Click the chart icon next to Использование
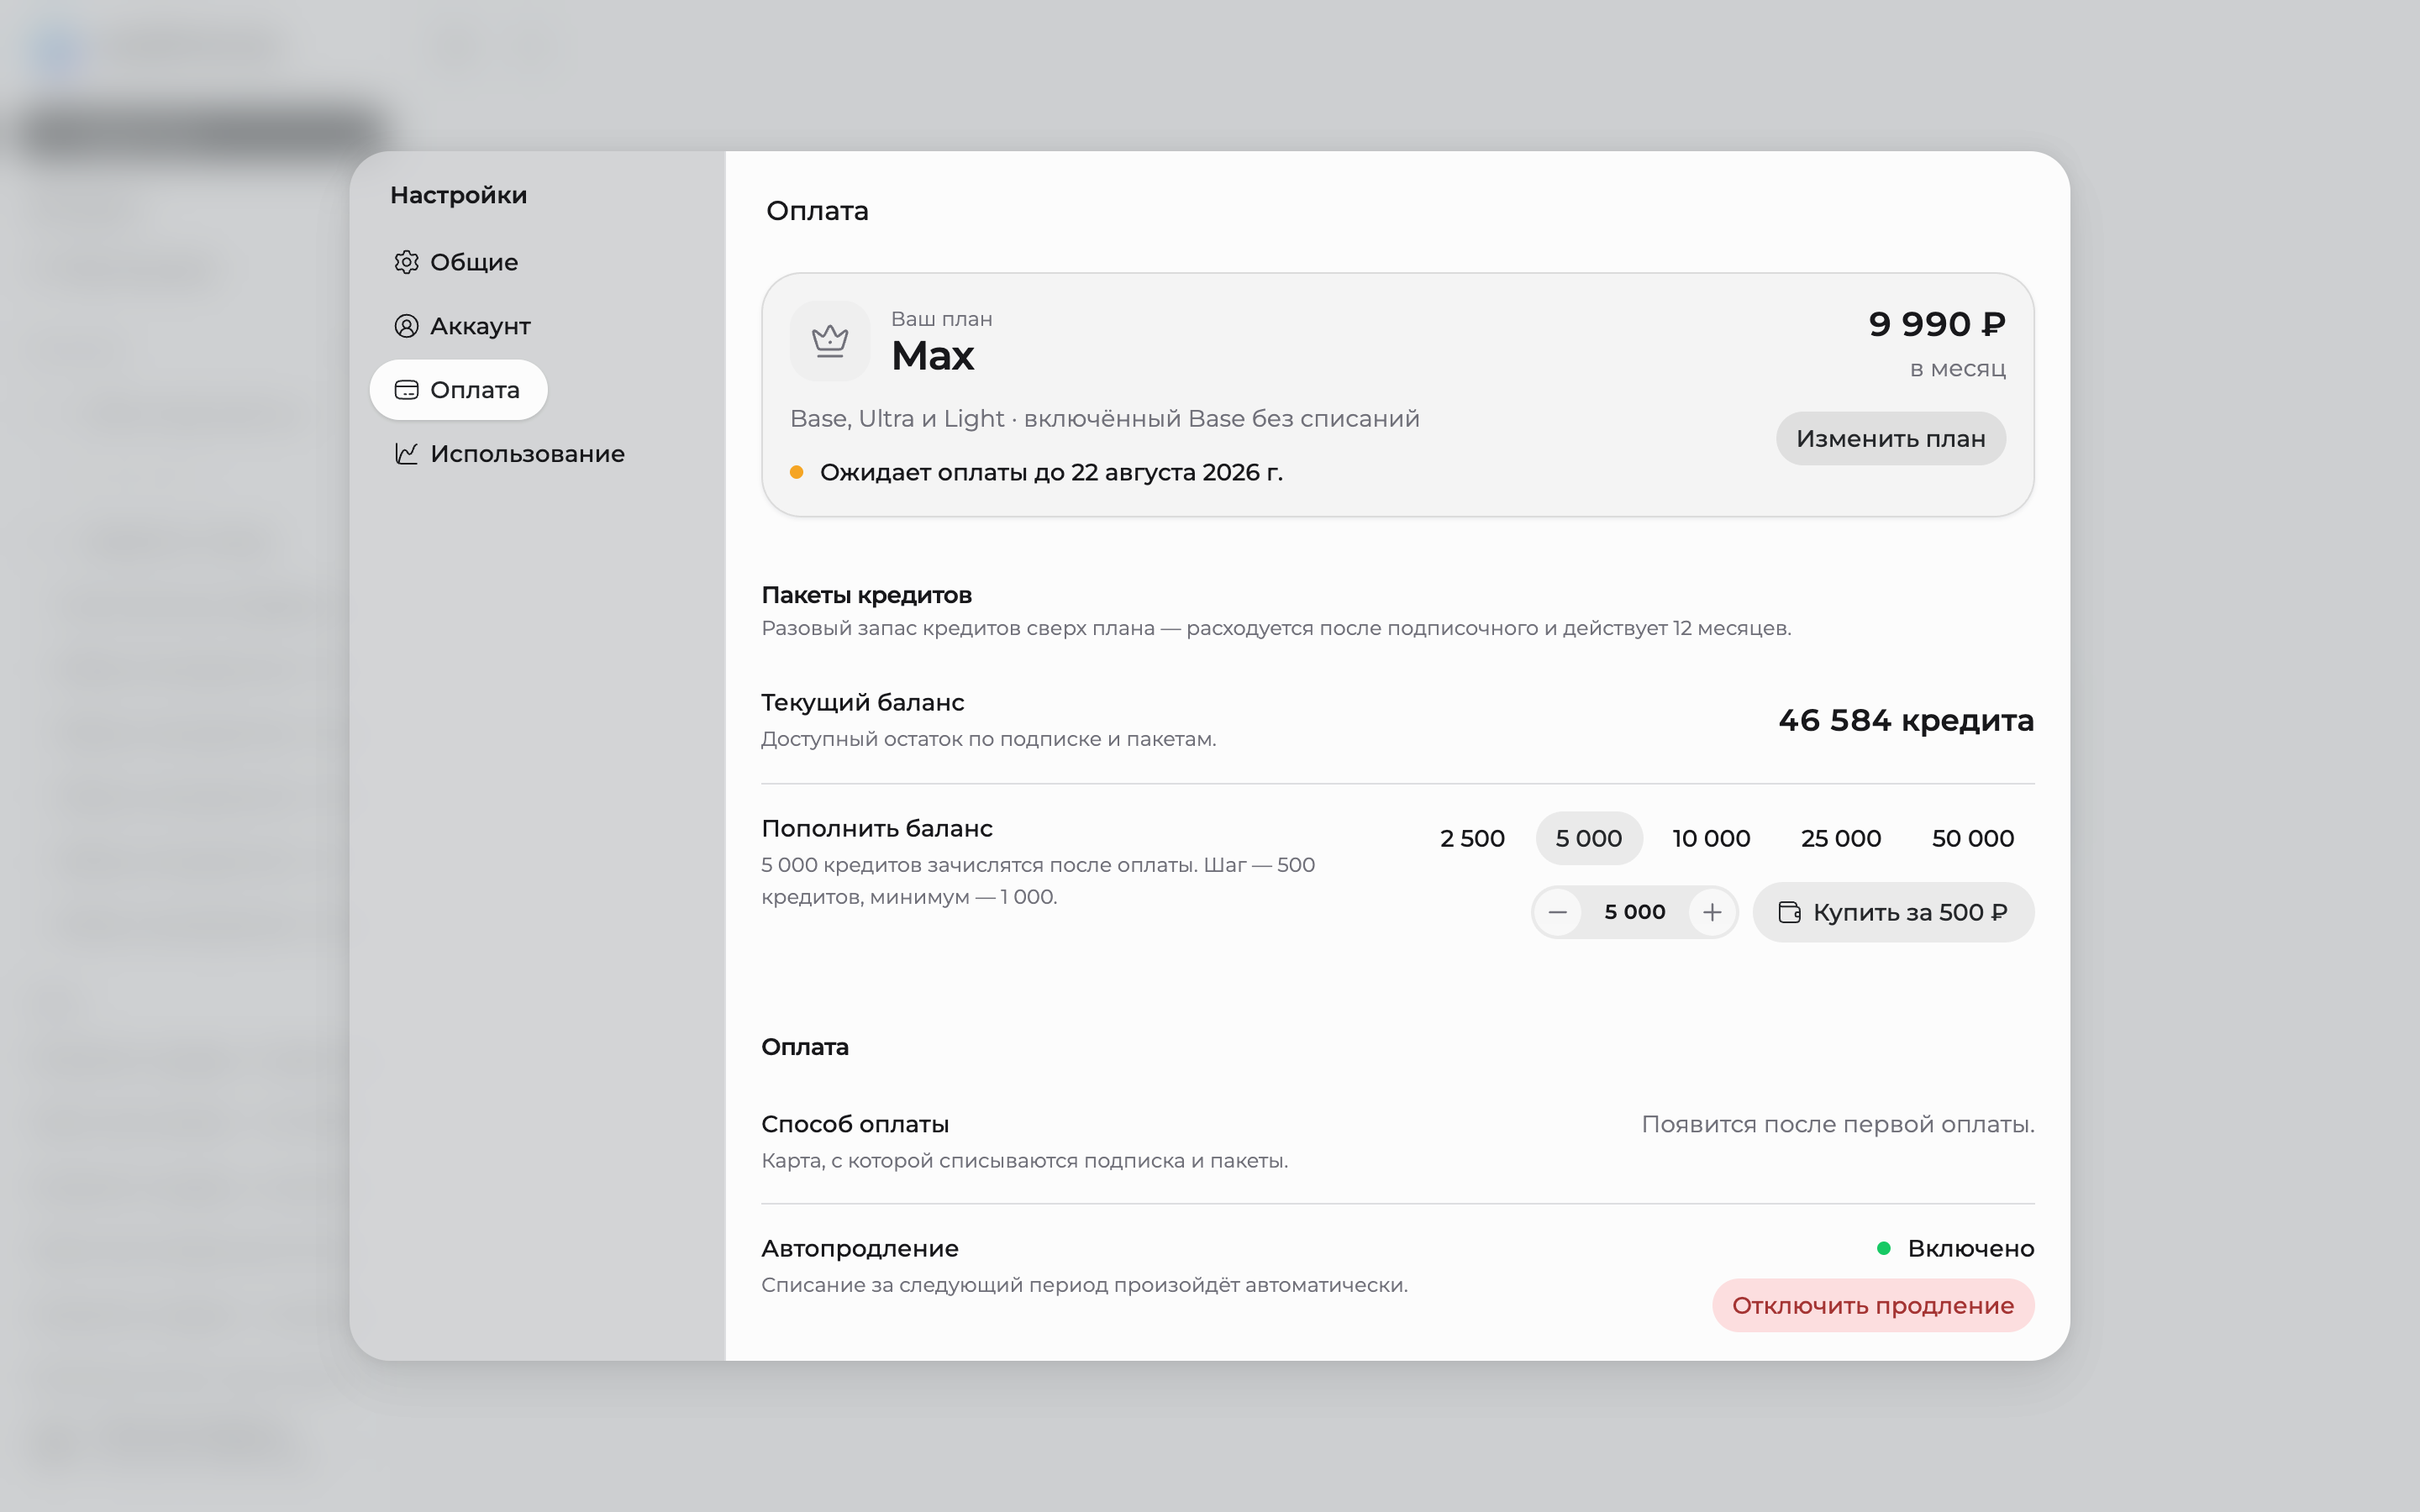The height and width of the screenshot is (1512, 2420). (x=406, y=454)
